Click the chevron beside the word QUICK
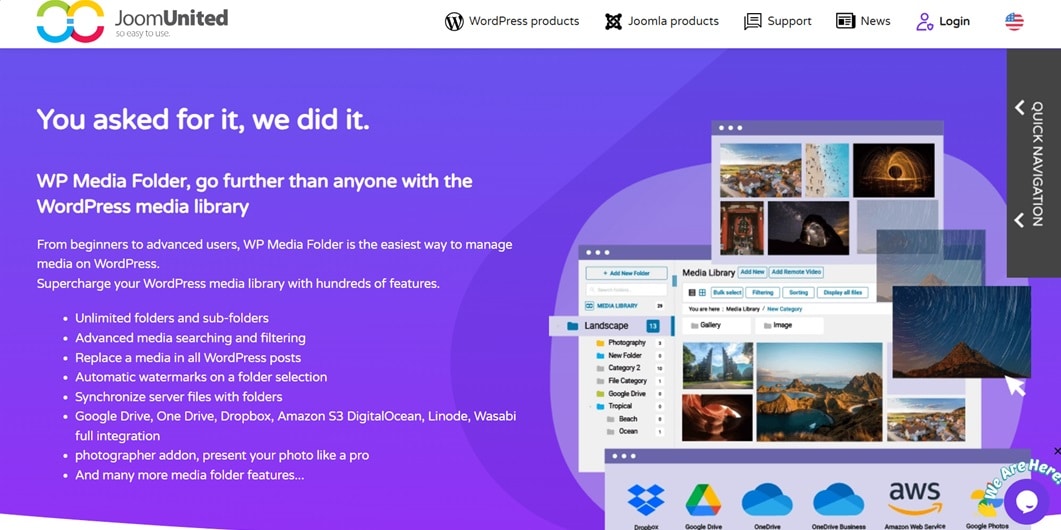1061x530 pixels. 1019,108
